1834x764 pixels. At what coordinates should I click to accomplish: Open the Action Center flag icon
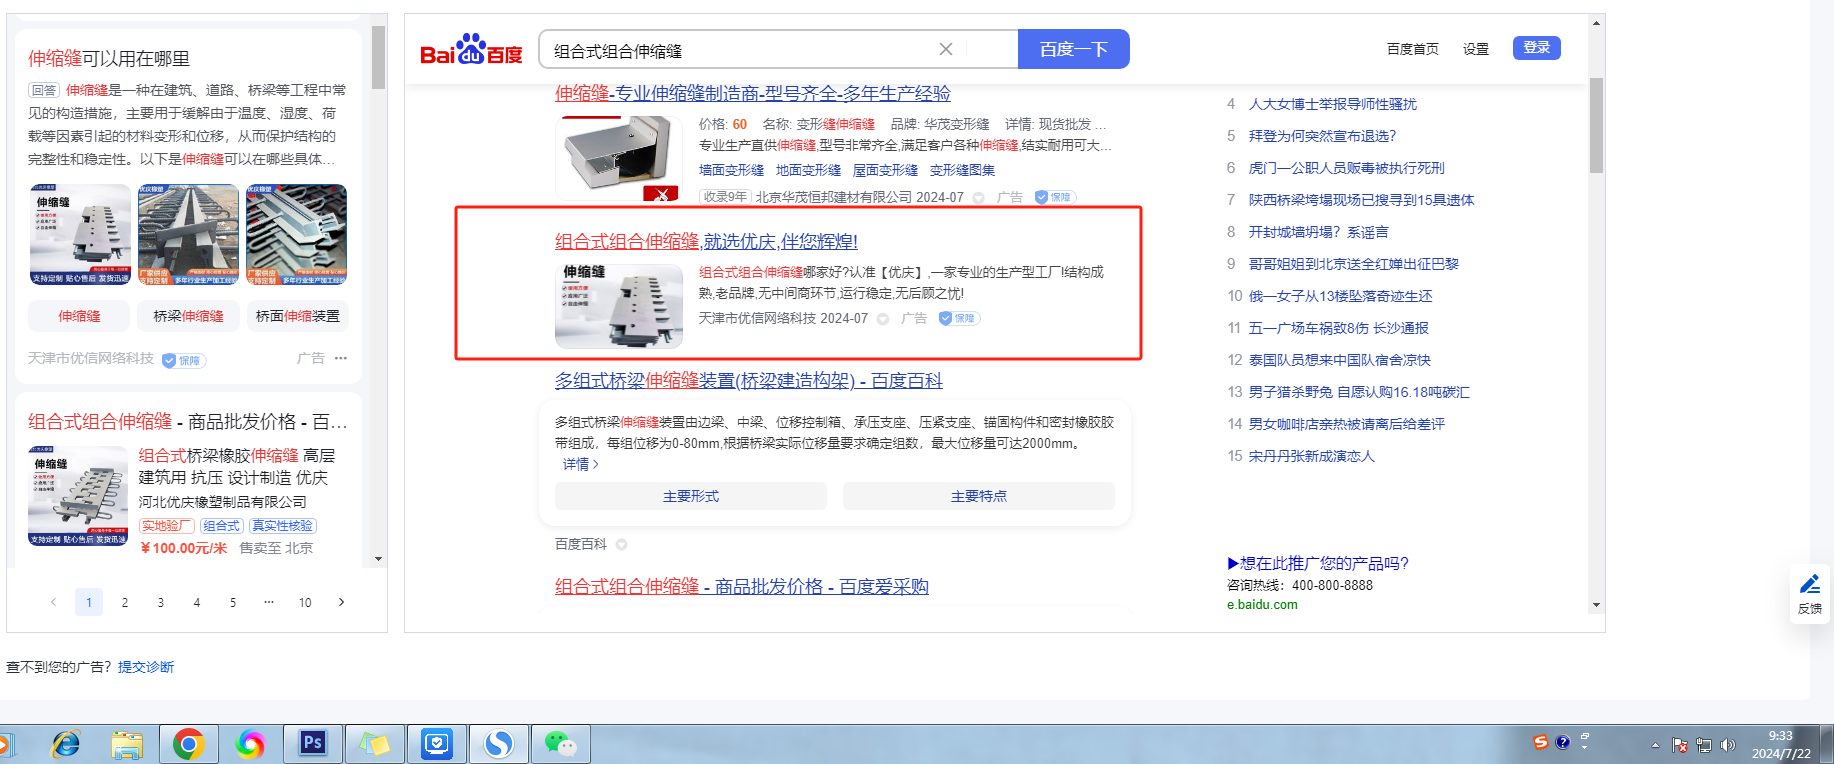(1680, 745)
